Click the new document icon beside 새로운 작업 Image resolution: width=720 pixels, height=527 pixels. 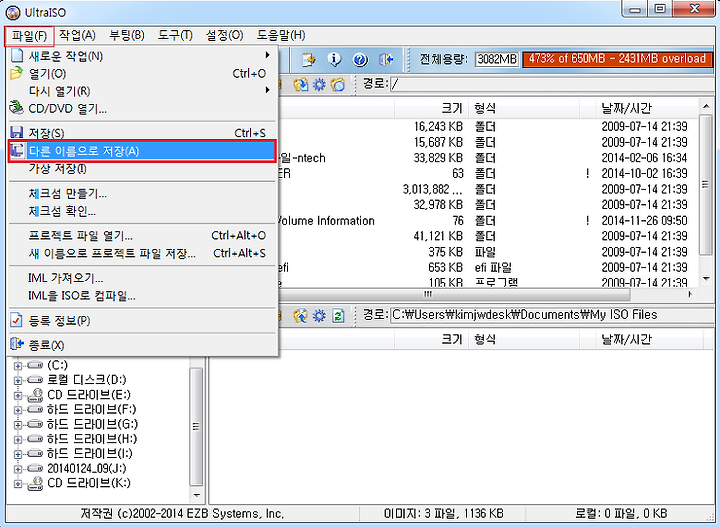17,56
